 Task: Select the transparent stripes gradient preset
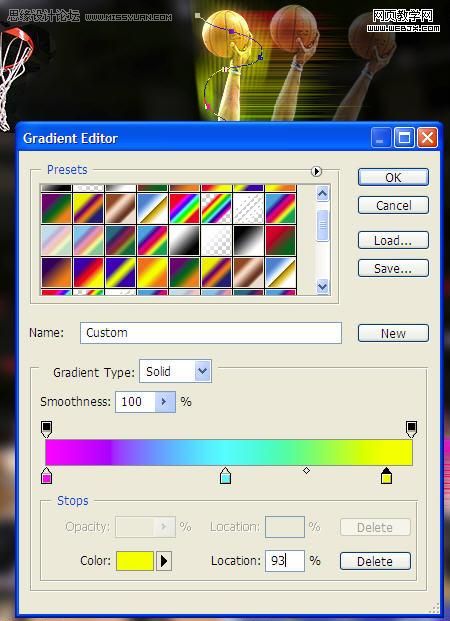click(248, 208)
